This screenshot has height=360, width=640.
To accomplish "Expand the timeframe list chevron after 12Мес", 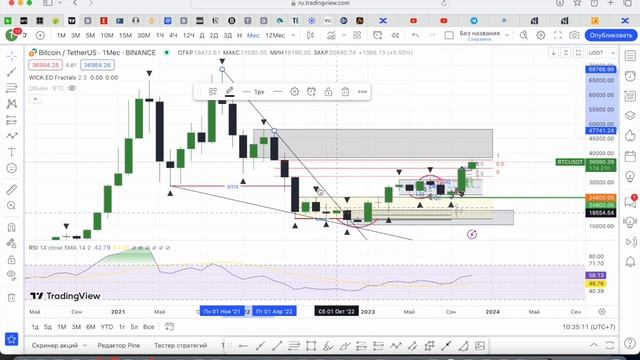I will pyautogui.click(x=293, y=36).
